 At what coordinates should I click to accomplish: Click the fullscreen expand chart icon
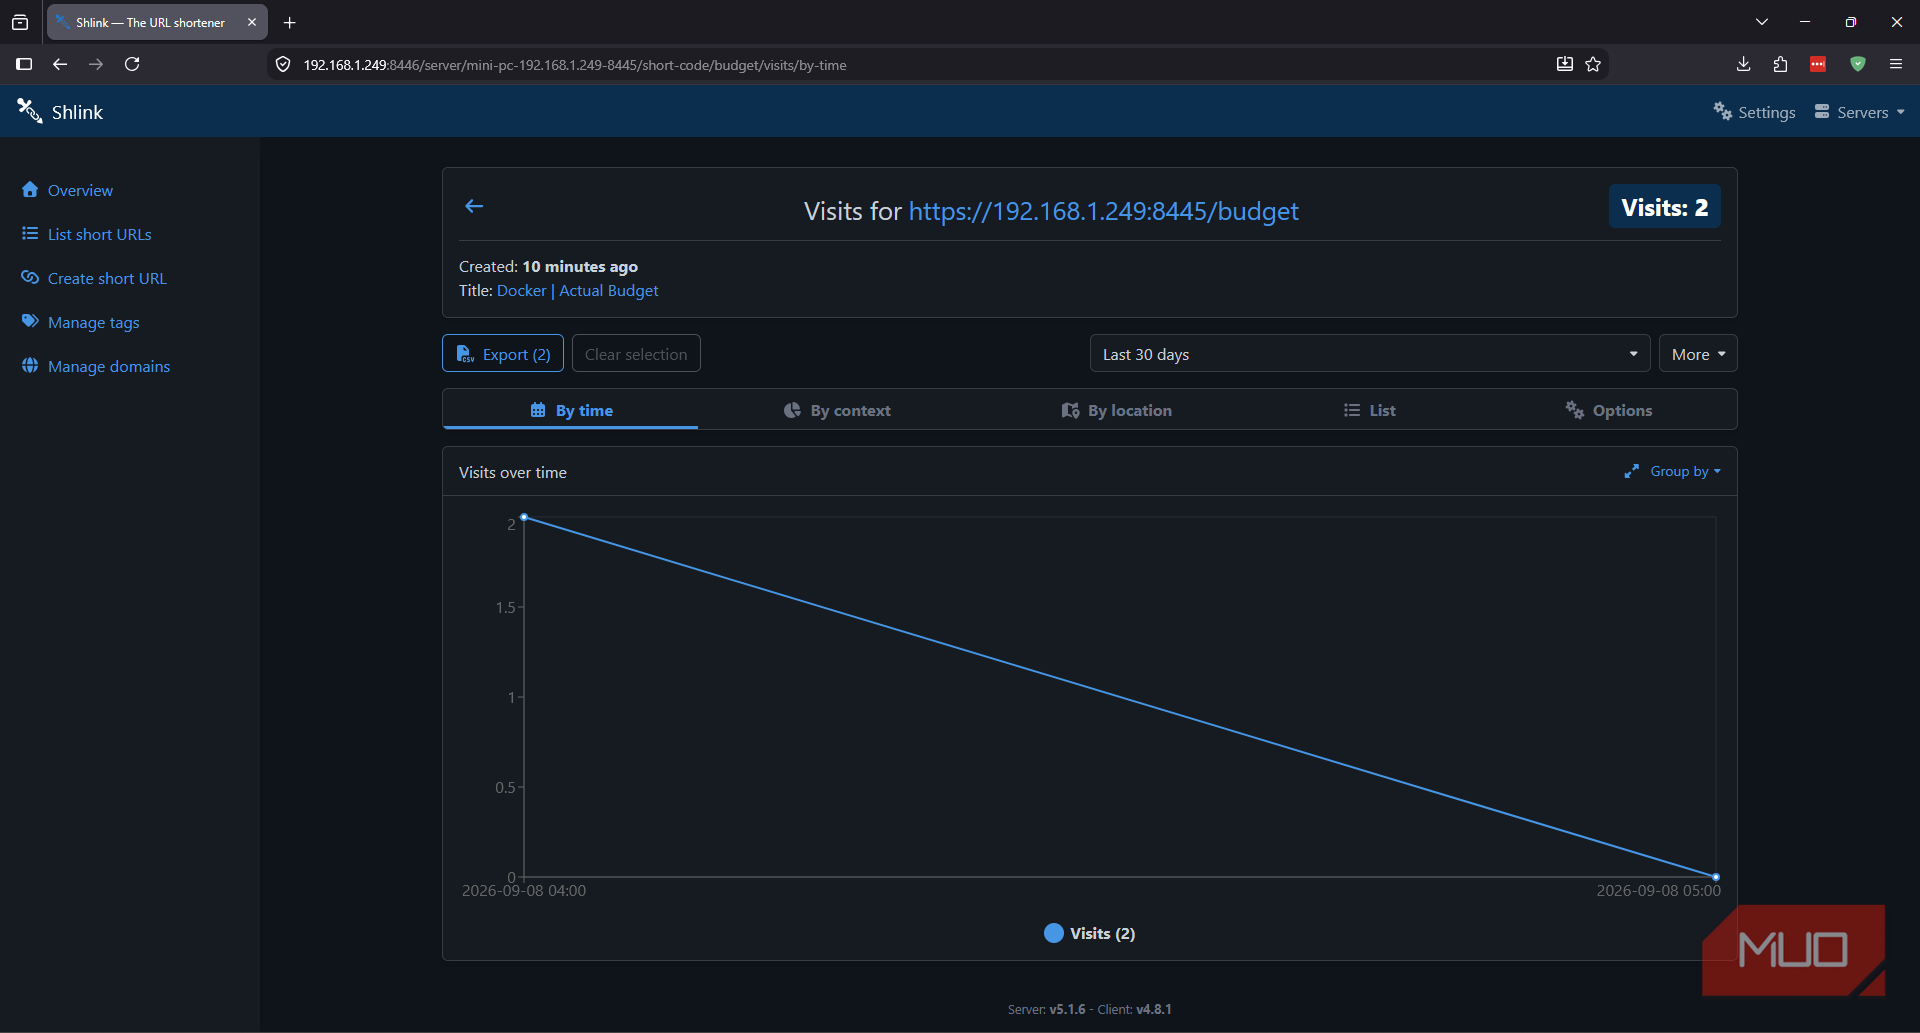pos(1631,471)
